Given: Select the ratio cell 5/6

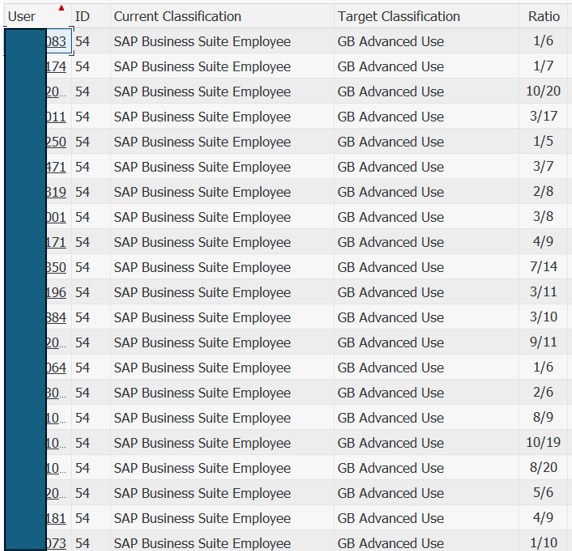Looking at the screenshot, I should pyautogui.click(x=543, y=493).
